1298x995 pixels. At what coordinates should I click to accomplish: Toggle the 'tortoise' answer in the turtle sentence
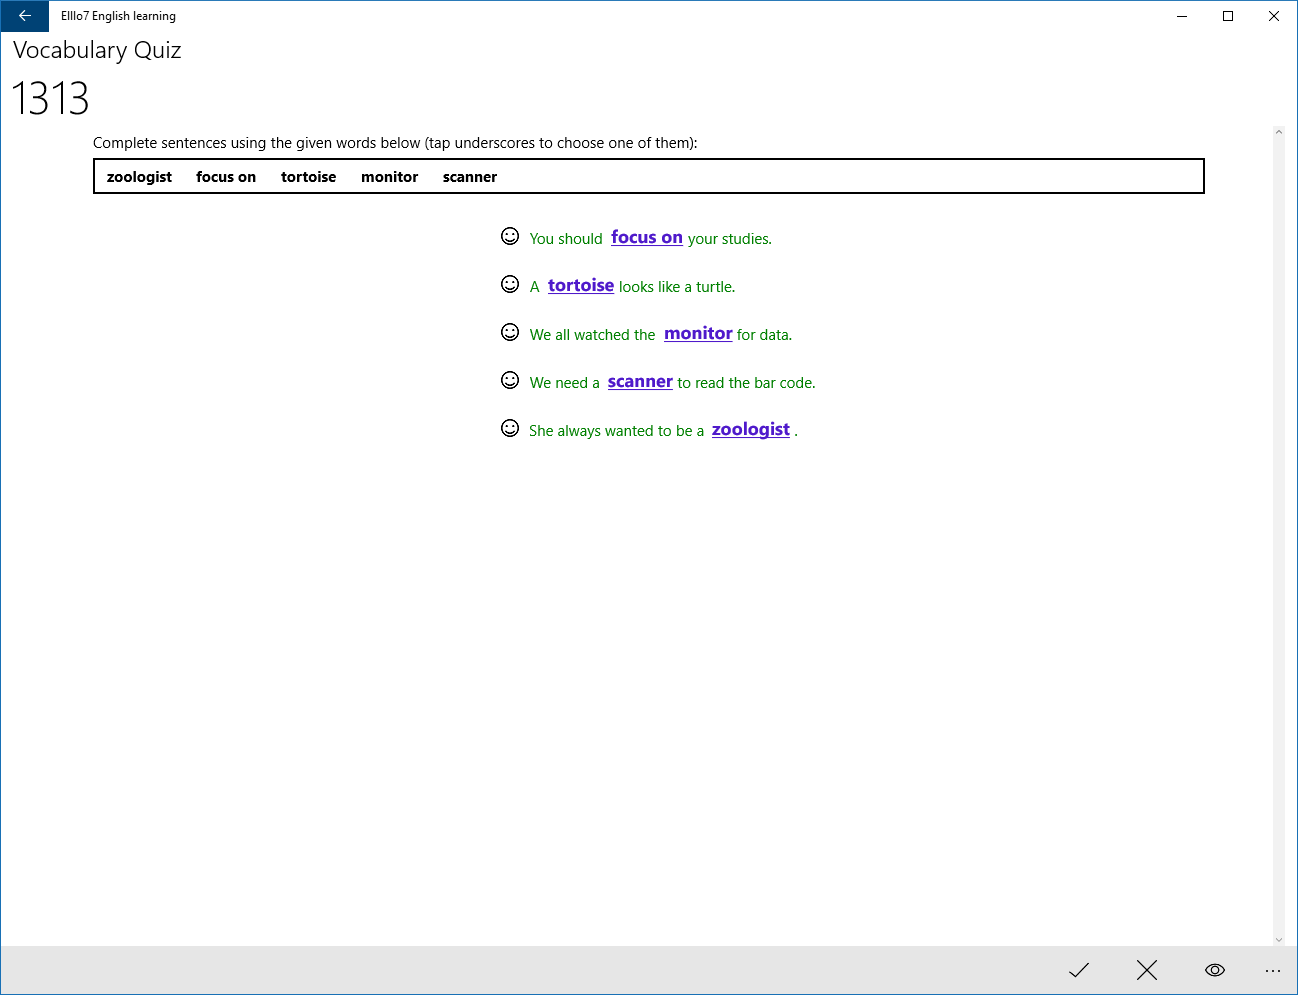tap(581, 285)
